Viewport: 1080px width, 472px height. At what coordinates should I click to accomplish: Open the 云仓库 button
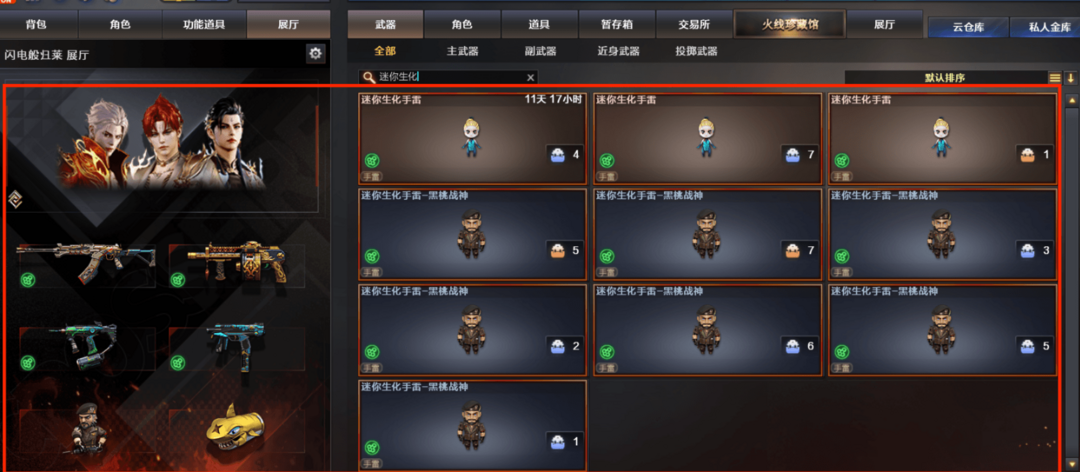tap(968, 28)
